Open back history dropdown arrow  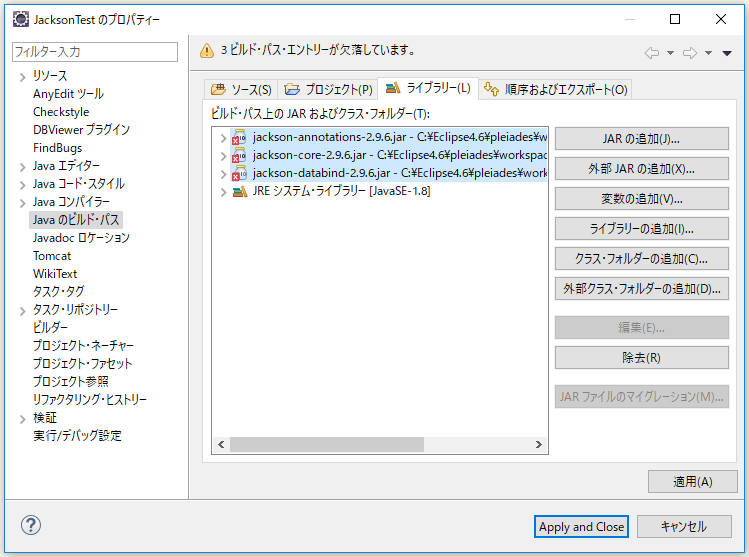(x=670, y=53)
